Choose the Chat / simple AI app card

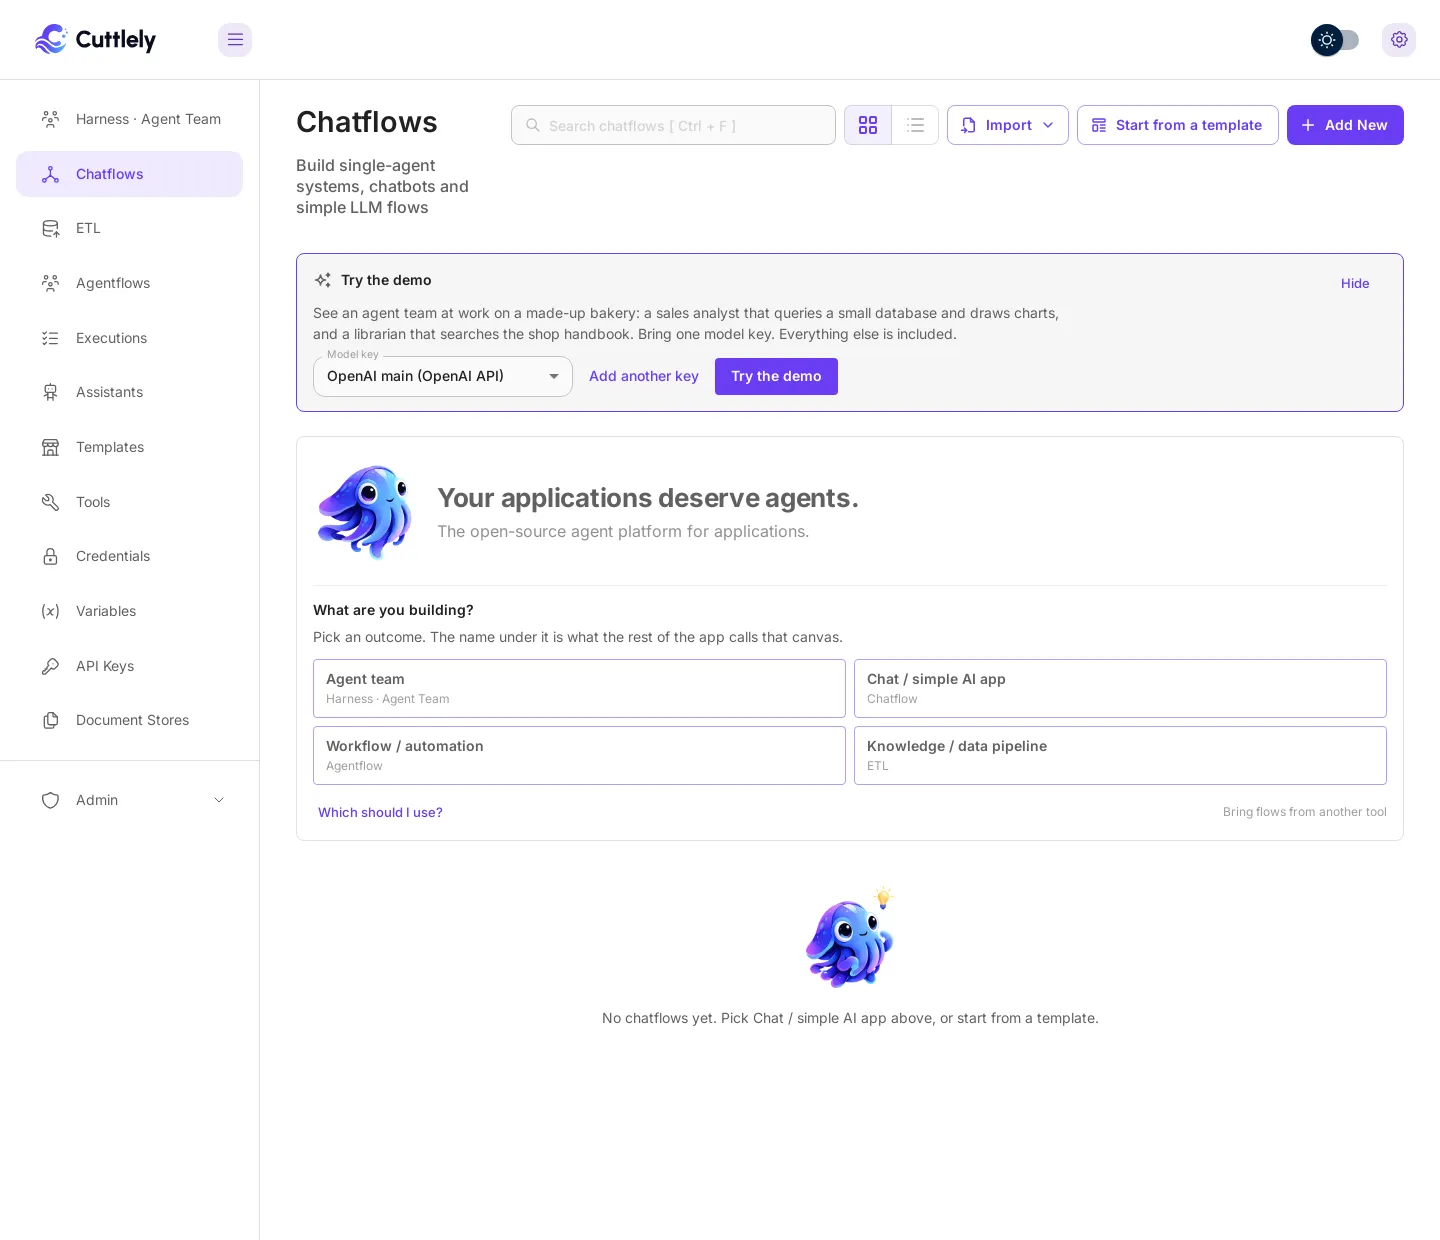1120,688
